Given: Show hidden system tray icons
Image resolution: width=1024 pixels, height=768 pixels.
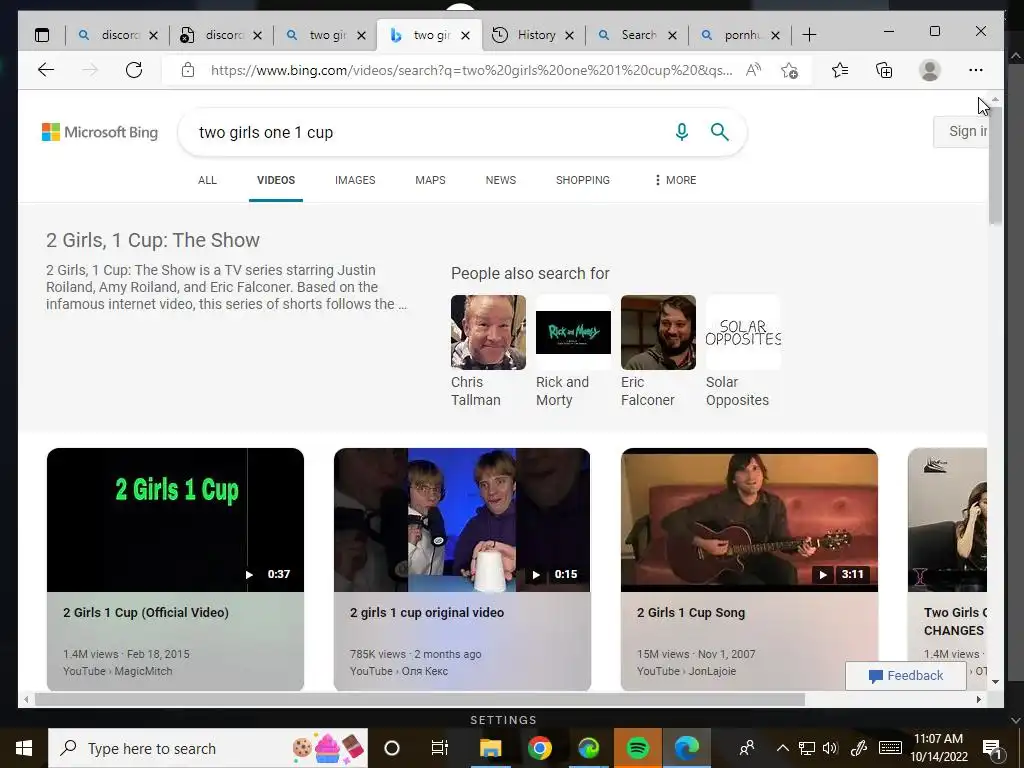Looking at the screenshot, I should coord(782,748).
